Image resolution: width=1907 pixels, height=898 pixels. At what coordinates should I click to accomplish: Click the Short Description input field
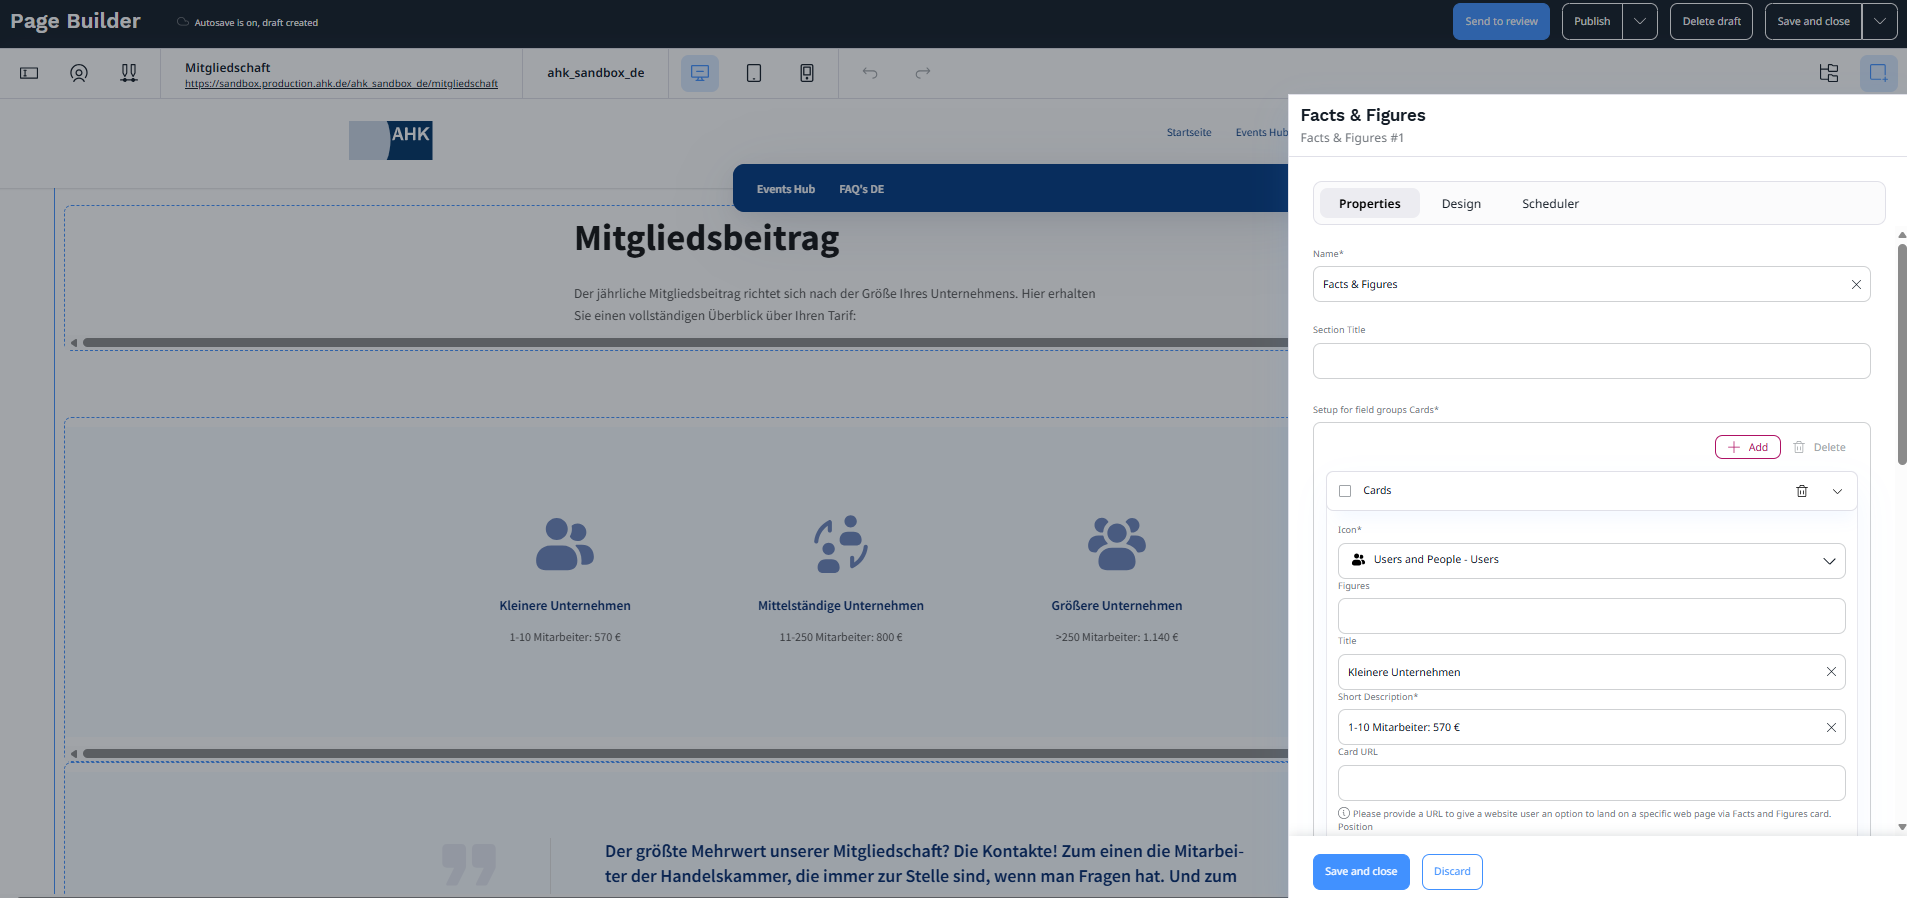pyautogui.click(x=1592, y=728)
